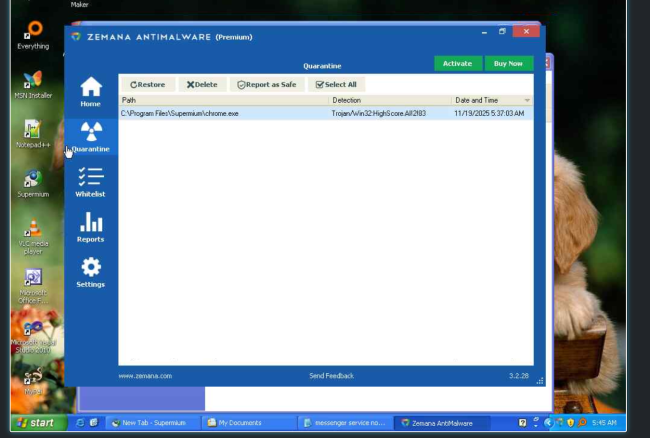
Task: Delete the selected quarantined file
Action: 202,85
